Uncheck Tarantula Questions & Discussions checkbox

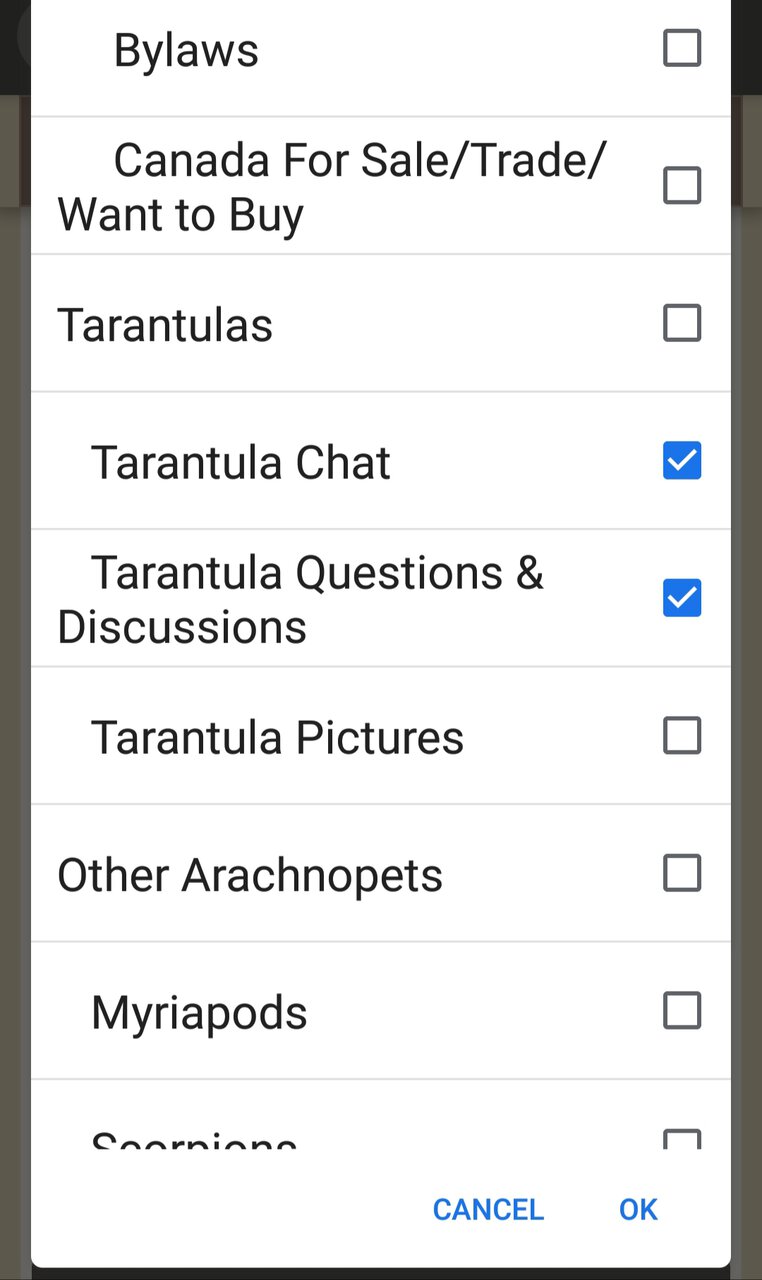(x=682, y=598)
